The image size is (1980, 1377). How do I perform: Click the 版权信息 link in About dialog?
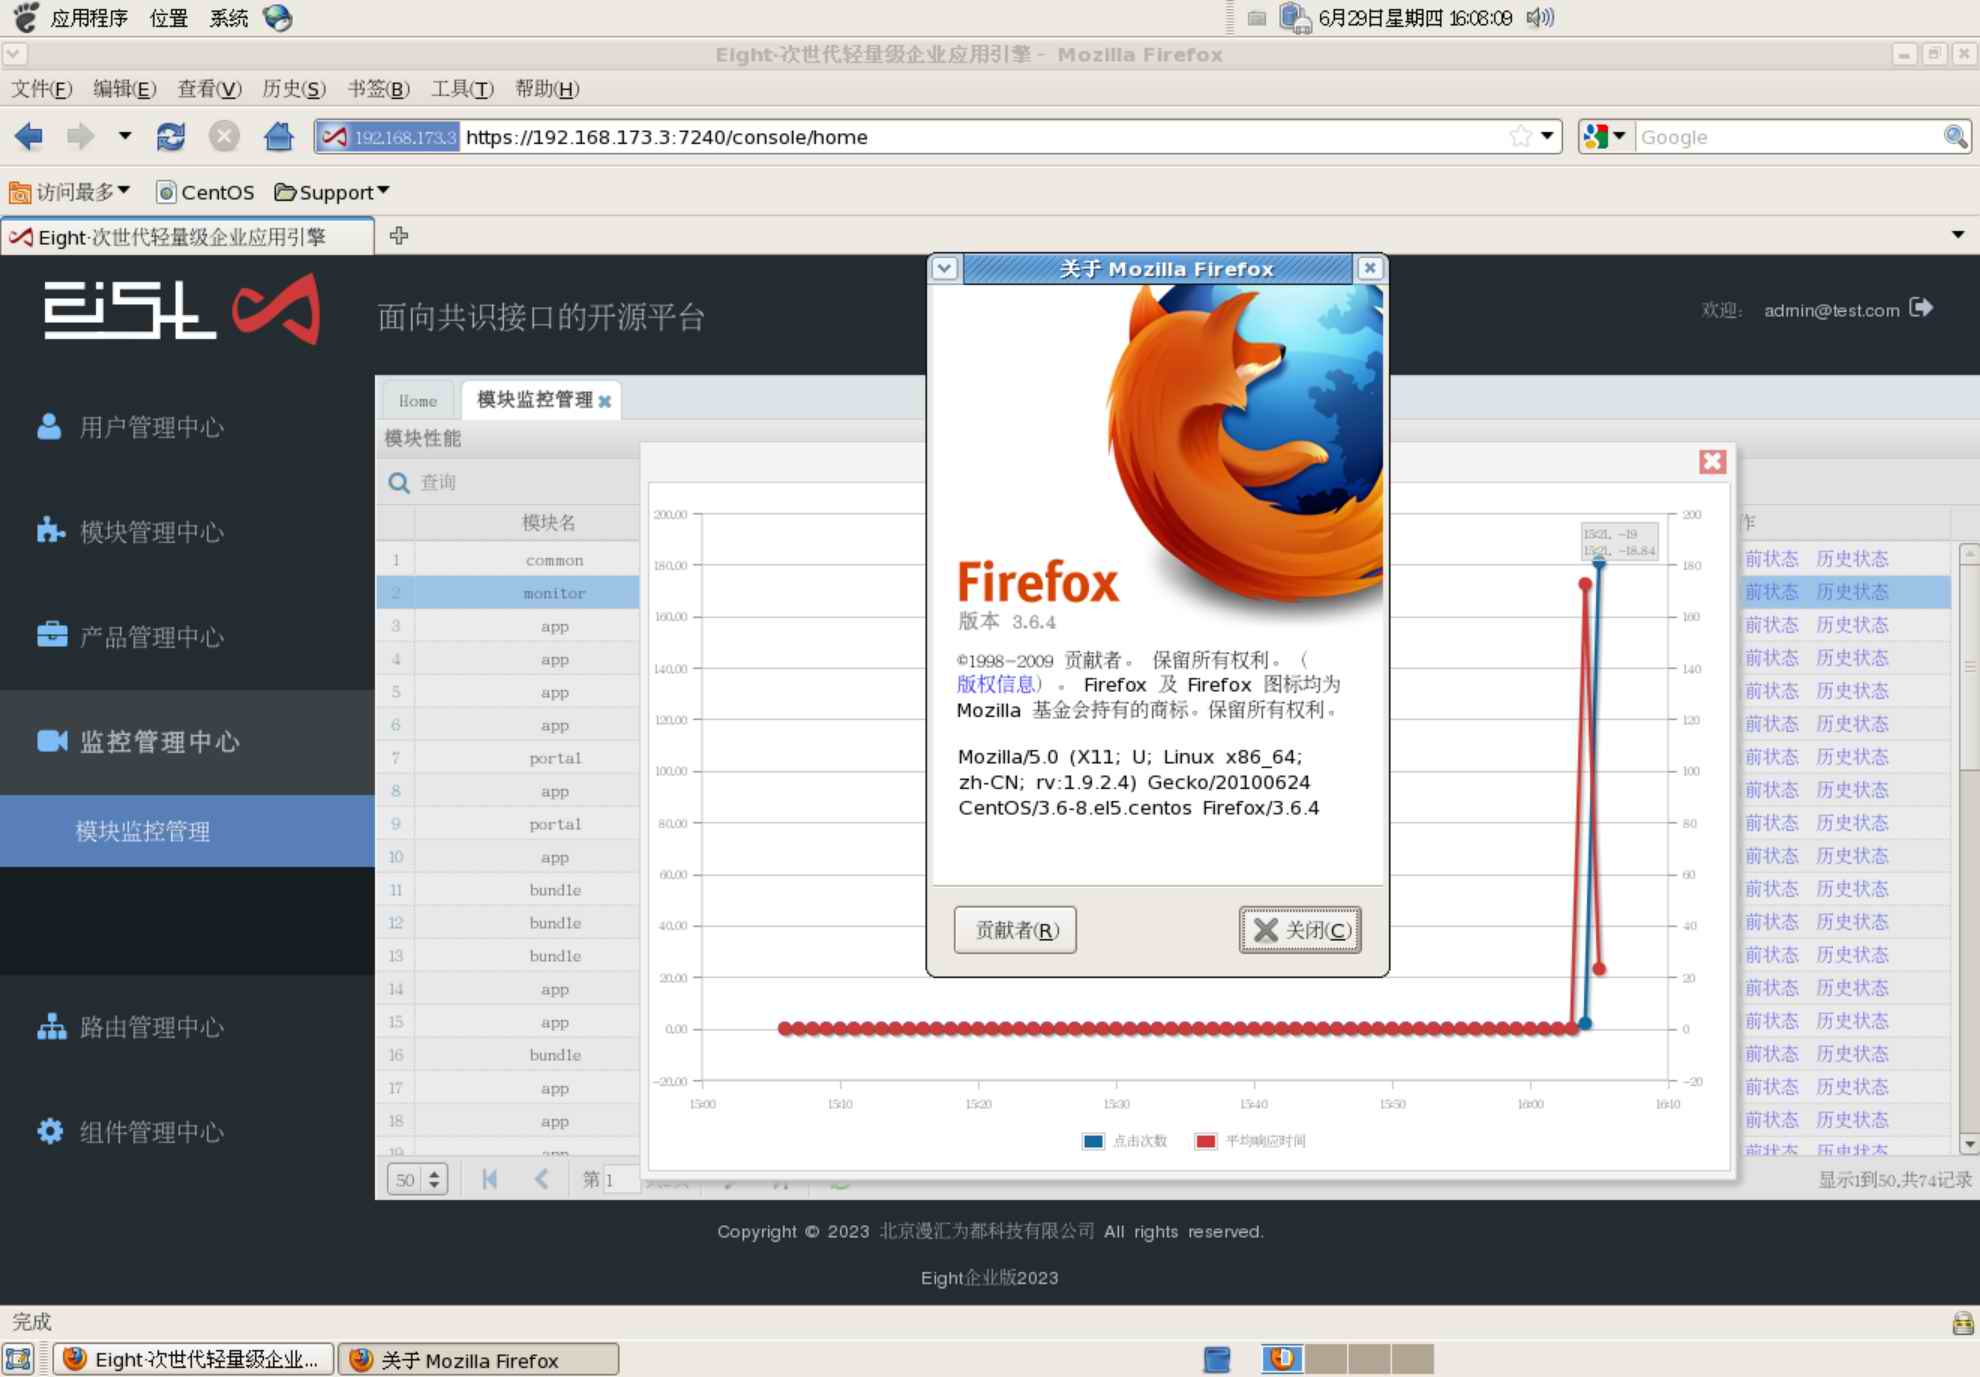coord(995,684)
